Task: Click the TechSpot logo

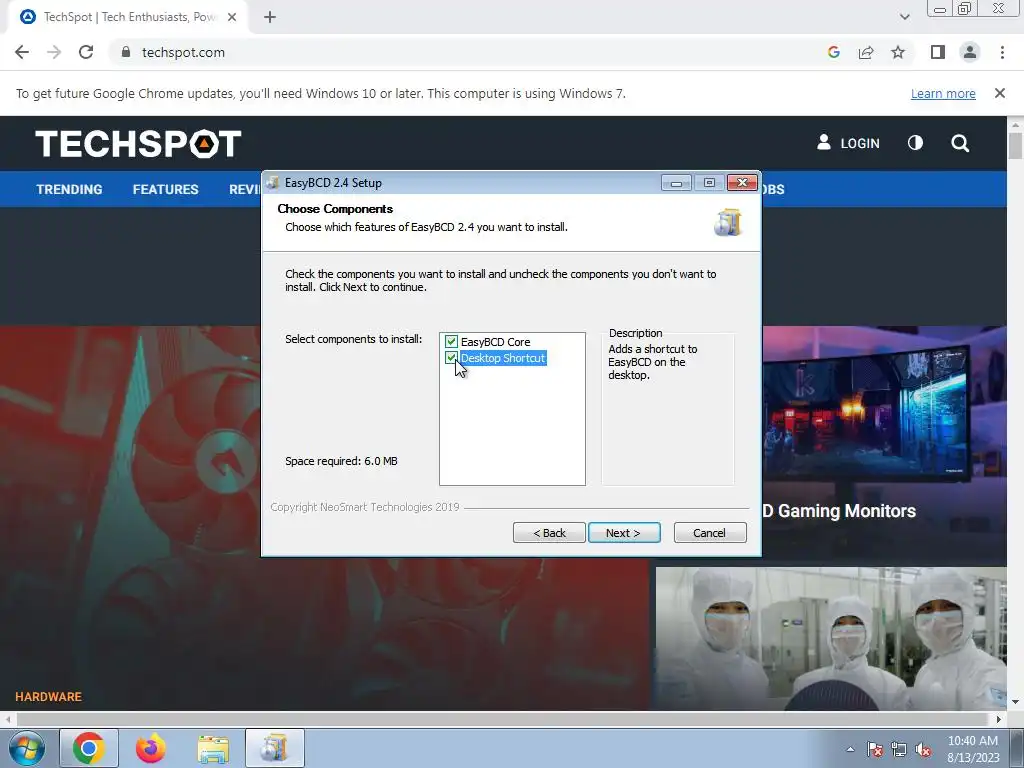Action: coord(138,144)
